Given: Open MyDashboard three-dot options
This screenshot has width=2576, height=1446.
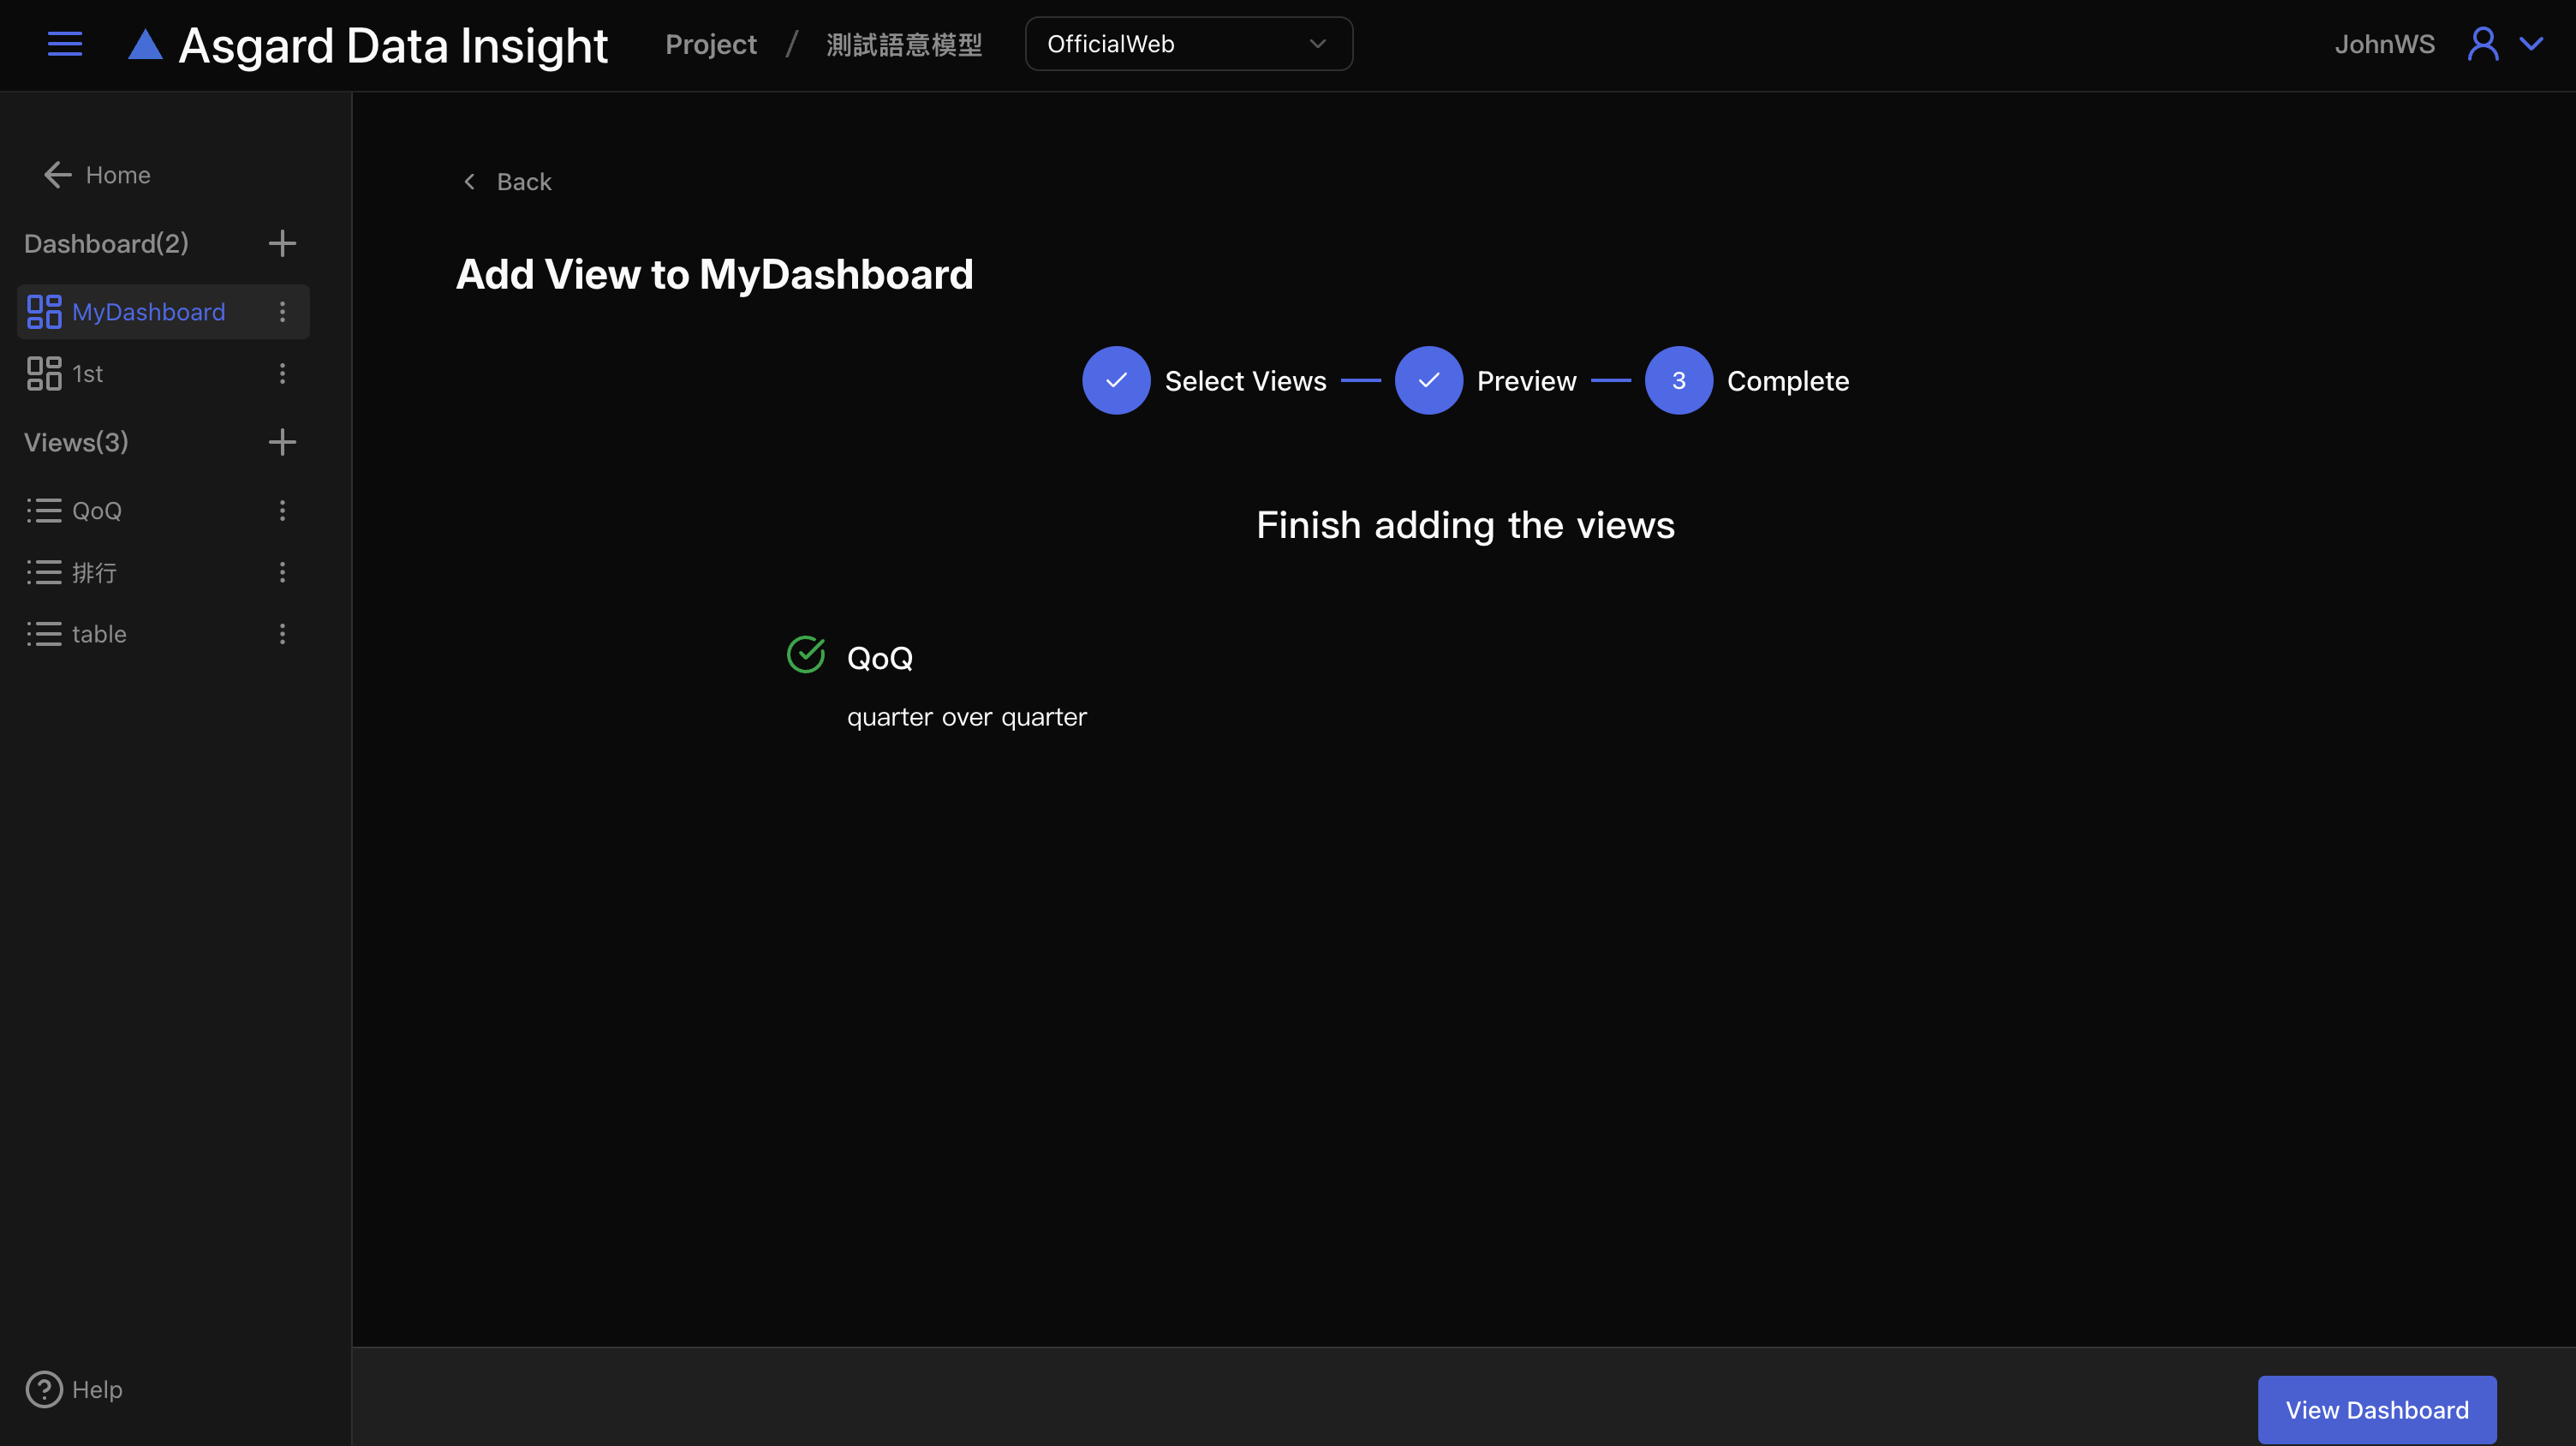Looking at the screenshot, I should [x=282, y=312].
